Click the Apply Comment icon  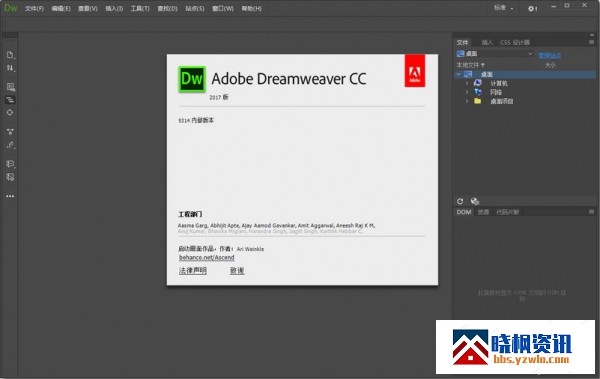pyautogui.click(x=10, y=164)
